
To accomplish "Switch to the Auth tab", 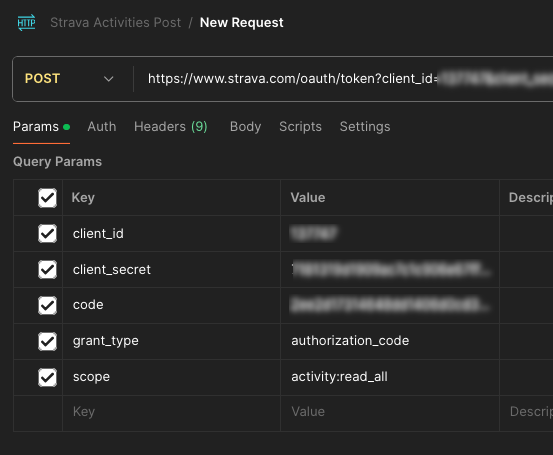I will click(x=102, y=127).
